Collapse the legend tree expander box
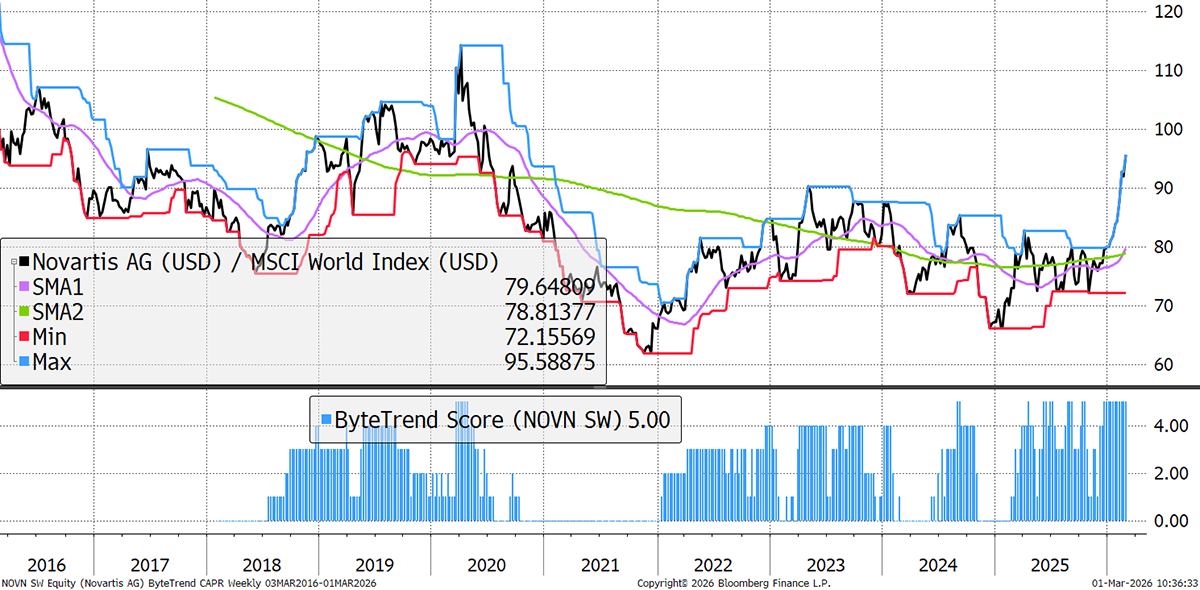The width and height of the screenshot is (1200, 590). point(12,262)
